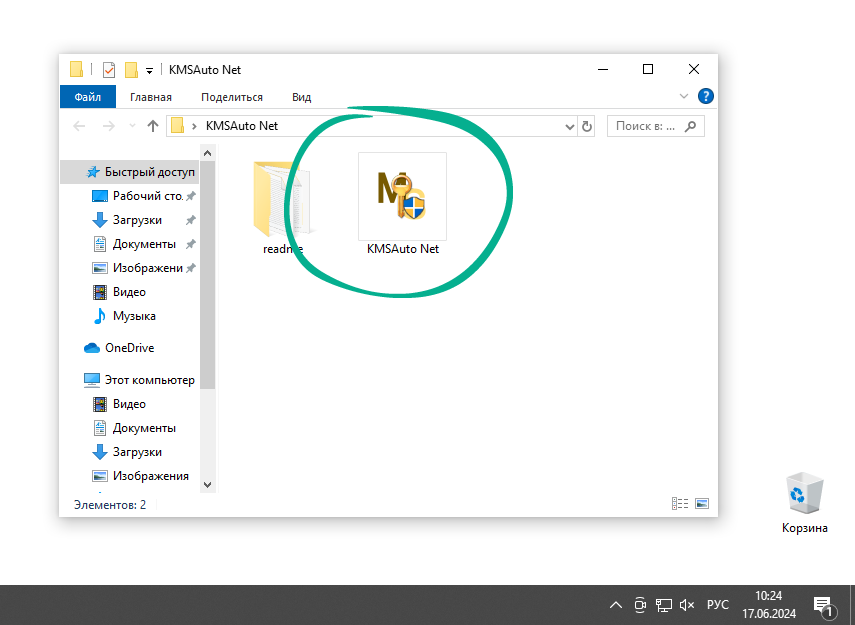Open Рабочий стол in quick access
This screenshot has width=855, height=625.
(x=143, y=196)
